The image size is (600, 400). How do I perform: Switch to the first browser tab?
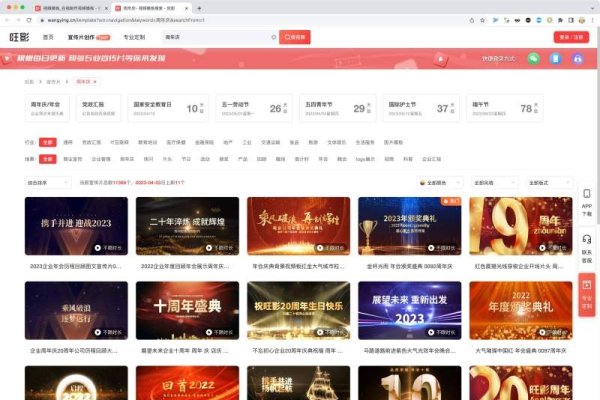pyautogui.click(x=71, y=8)
